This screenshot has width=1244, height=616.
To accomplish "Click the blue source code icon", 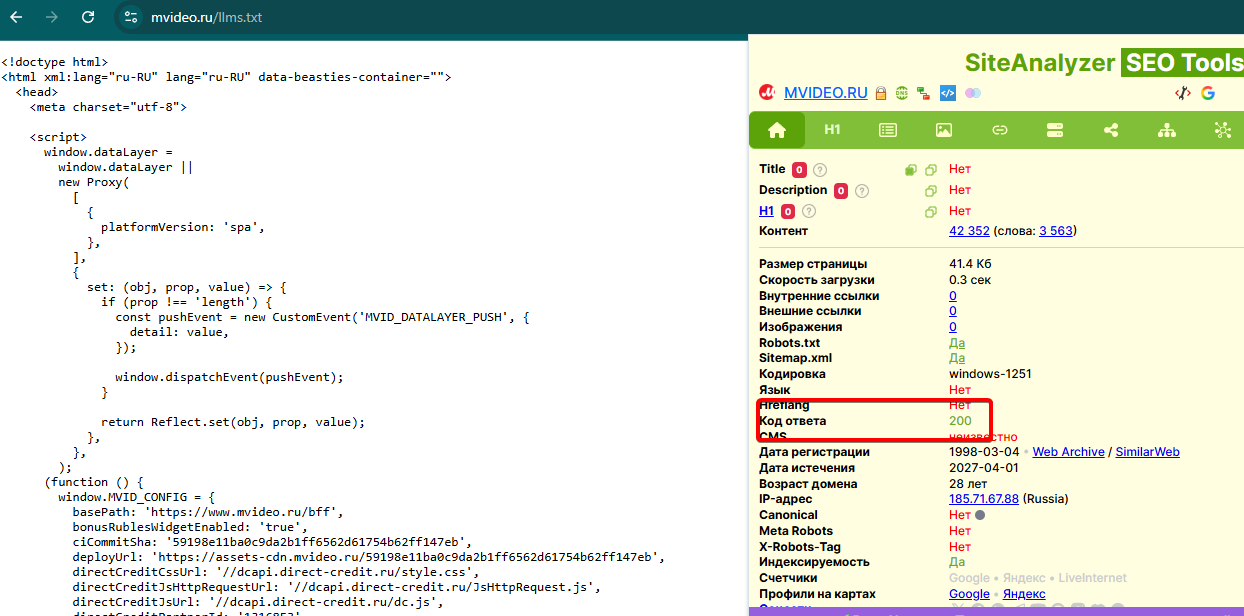I will [x=948, y=93].
